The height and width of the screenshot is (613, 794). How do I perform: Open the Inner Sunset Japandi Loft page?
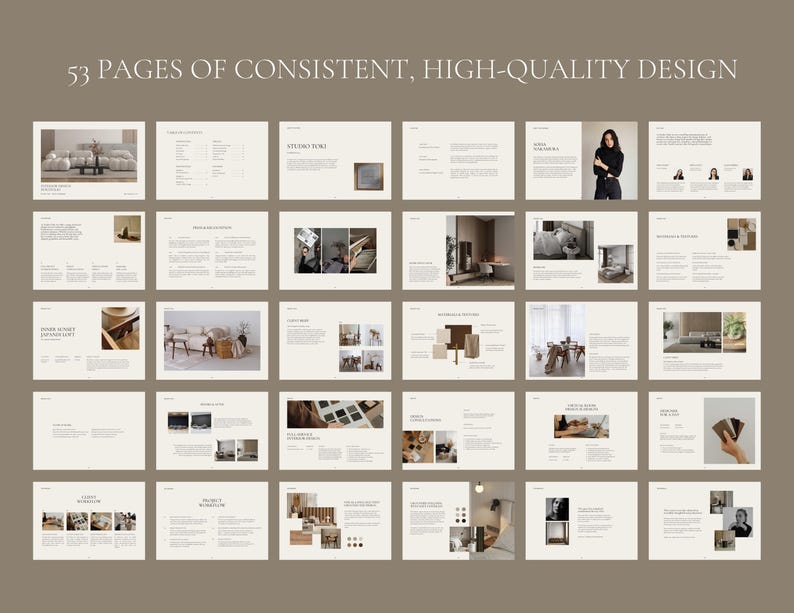(89, 341)
